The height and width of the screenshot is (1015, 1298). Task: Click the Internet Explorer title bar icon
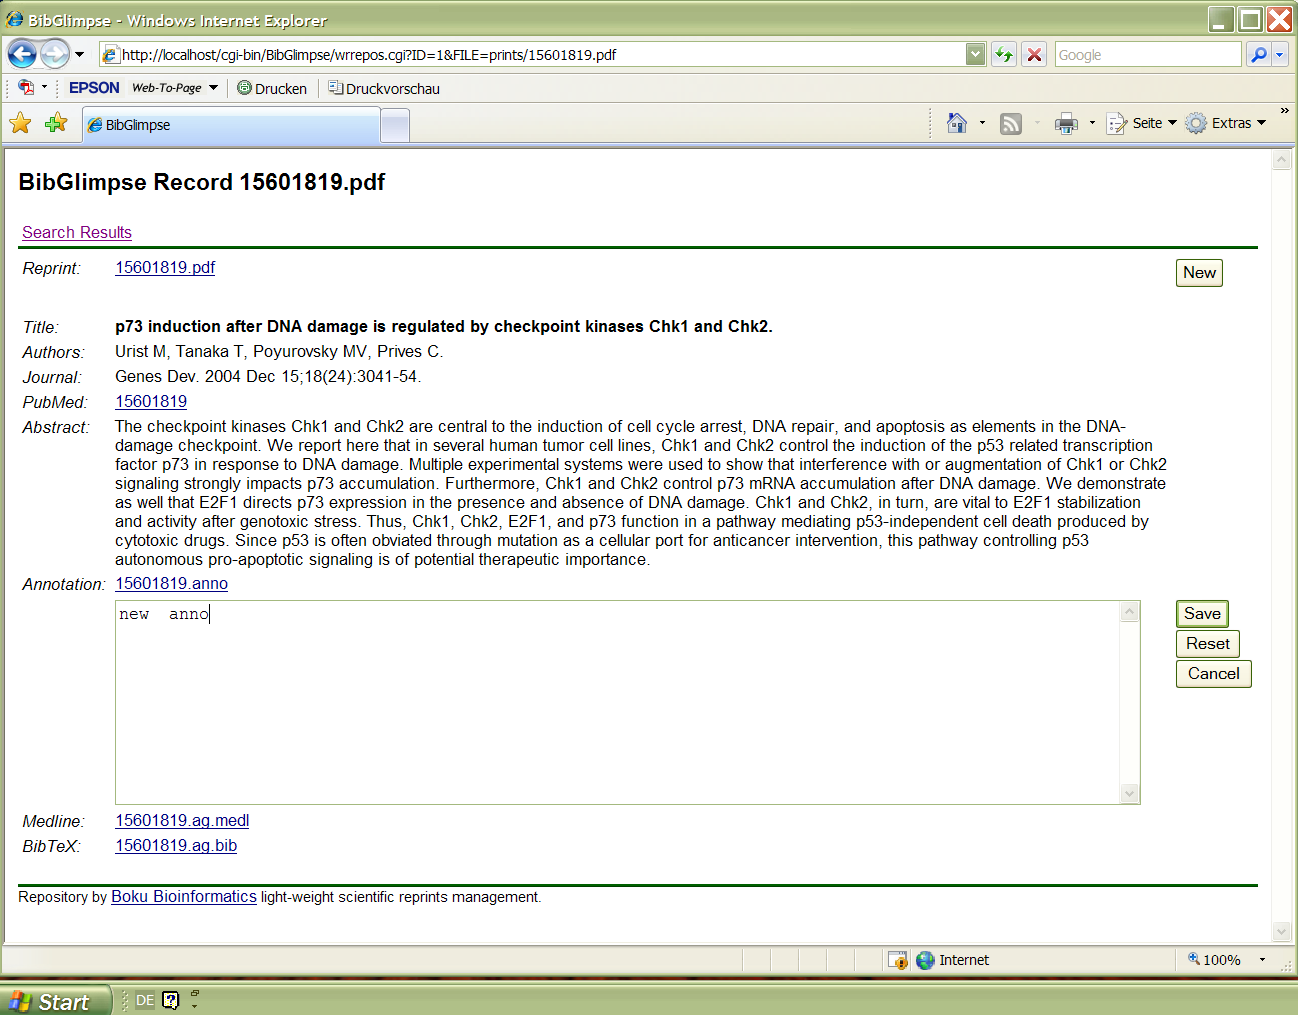click(x=14, y=19)
